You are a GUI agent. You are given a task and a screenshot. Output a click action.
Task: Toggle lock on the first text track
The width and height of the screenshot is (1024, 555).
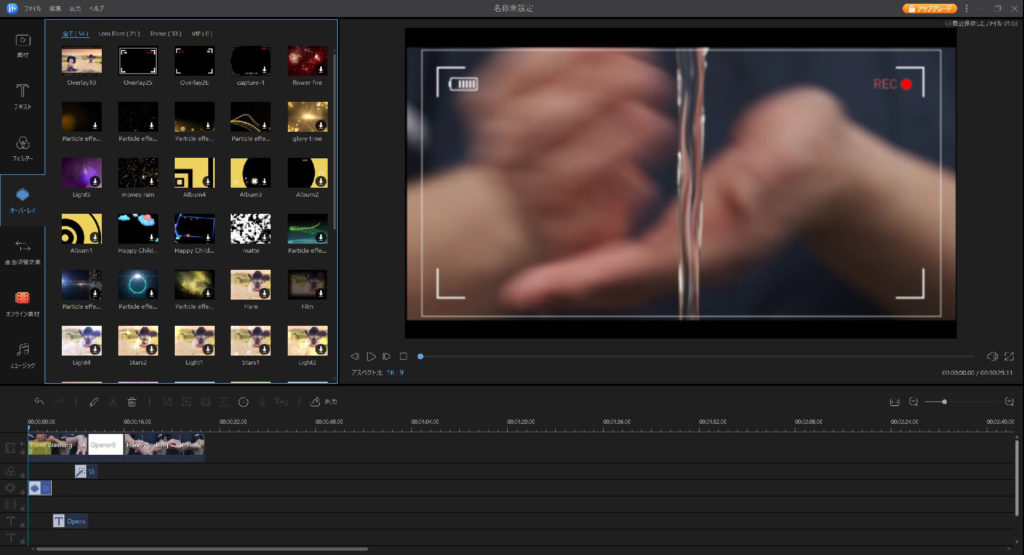tap(22, 523)
